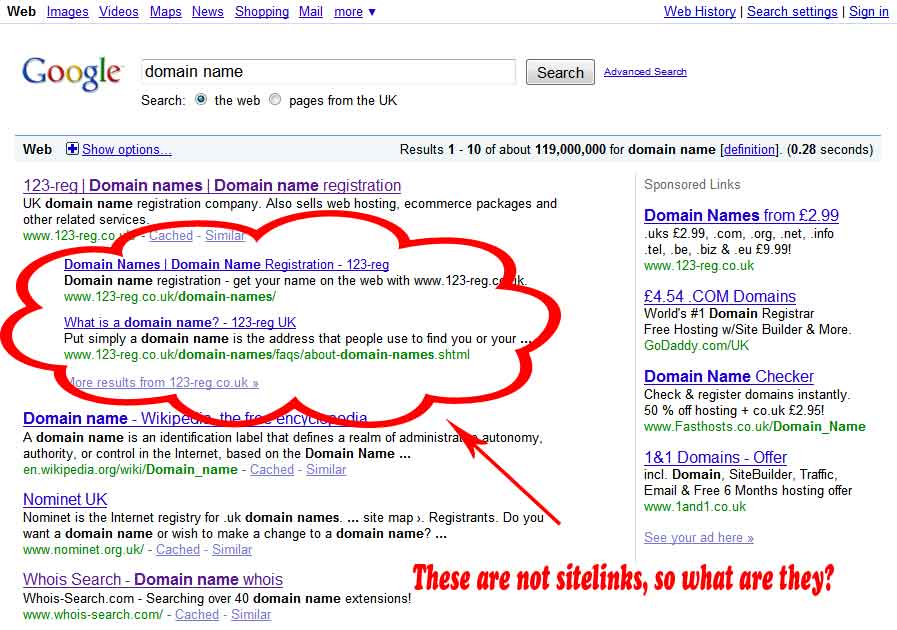Click www.123-reg.co.uk/domain-names/ URL text
897x630 pixels.
pos(170,296)
